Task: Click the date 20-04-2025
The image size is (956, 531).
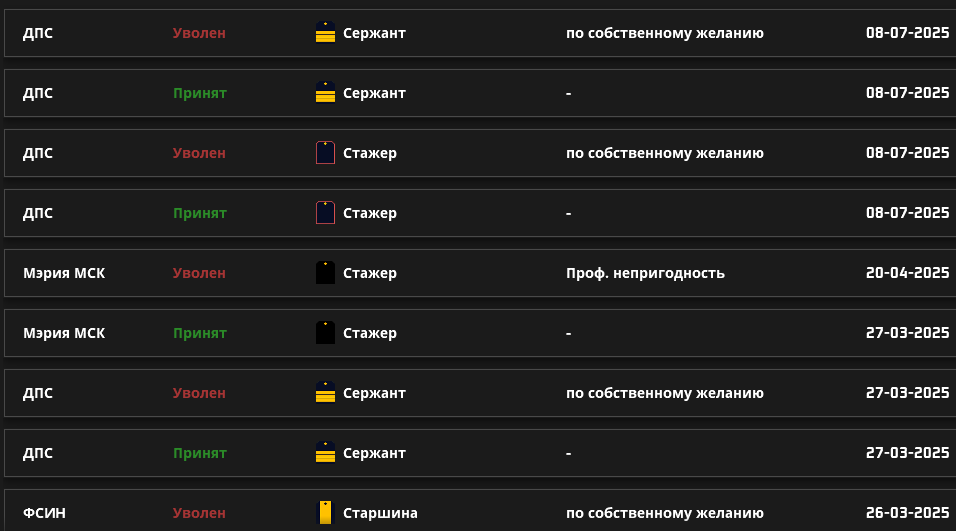Action: click(x=907, y=273)
